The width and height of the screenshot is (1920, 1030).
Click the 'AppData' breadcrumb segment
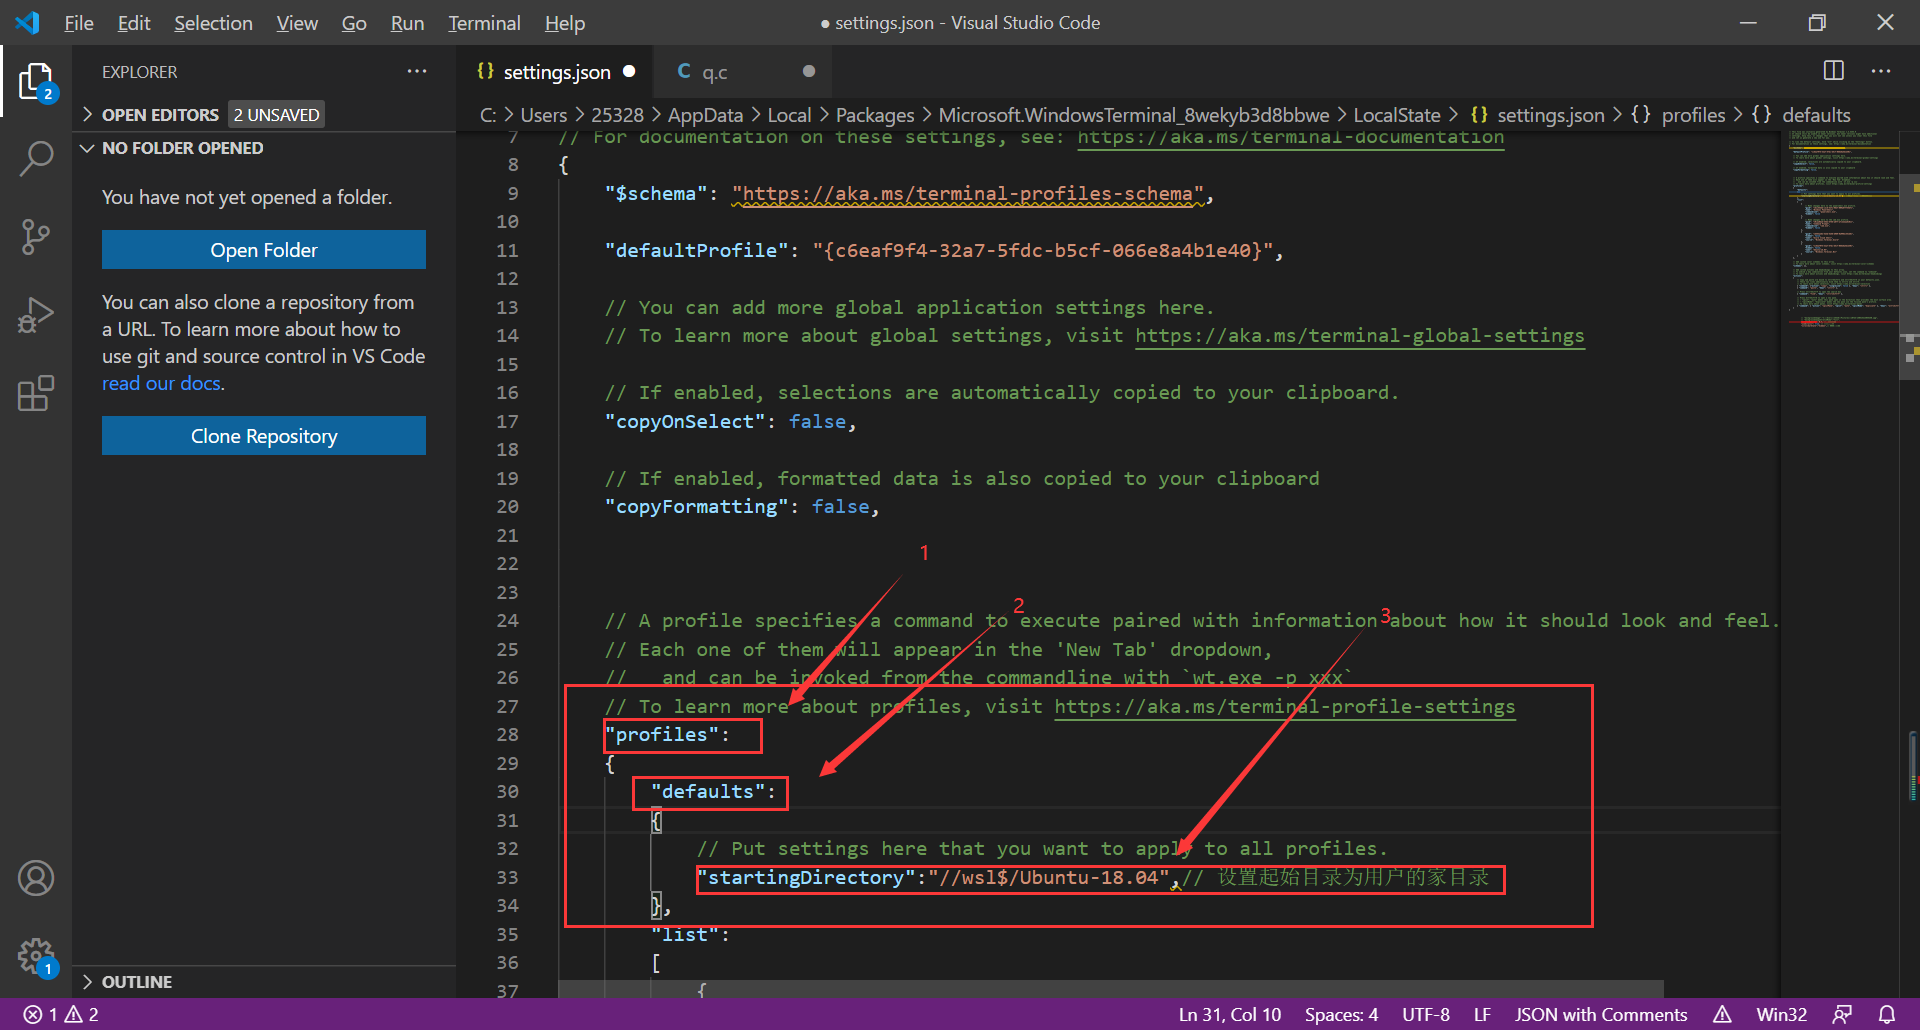[x=705, y=115]
